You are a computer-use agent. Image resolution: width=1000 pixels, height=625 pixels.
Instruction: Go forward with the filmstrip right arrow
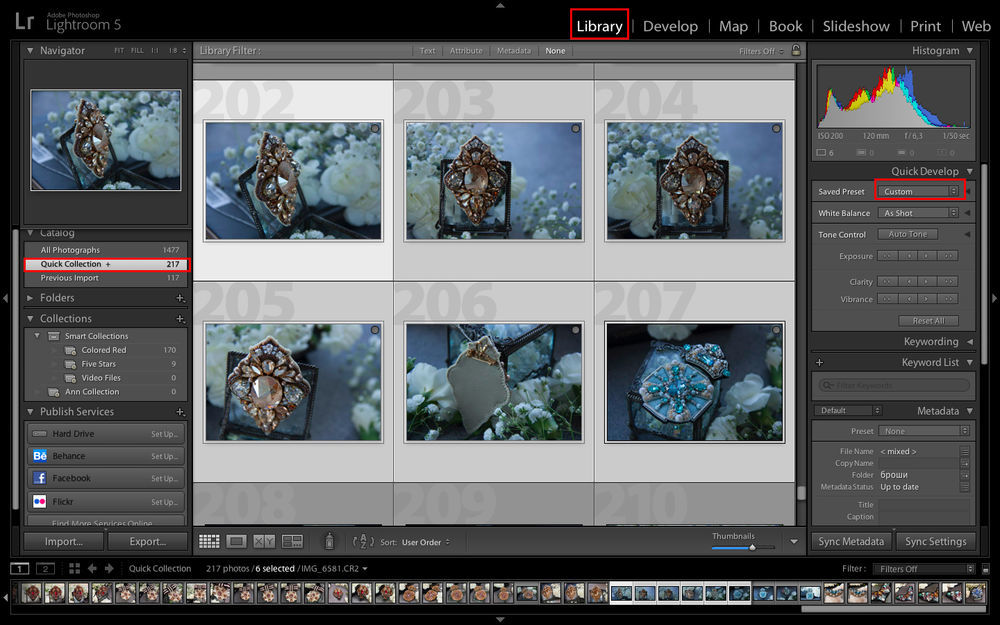click(109, 568)
